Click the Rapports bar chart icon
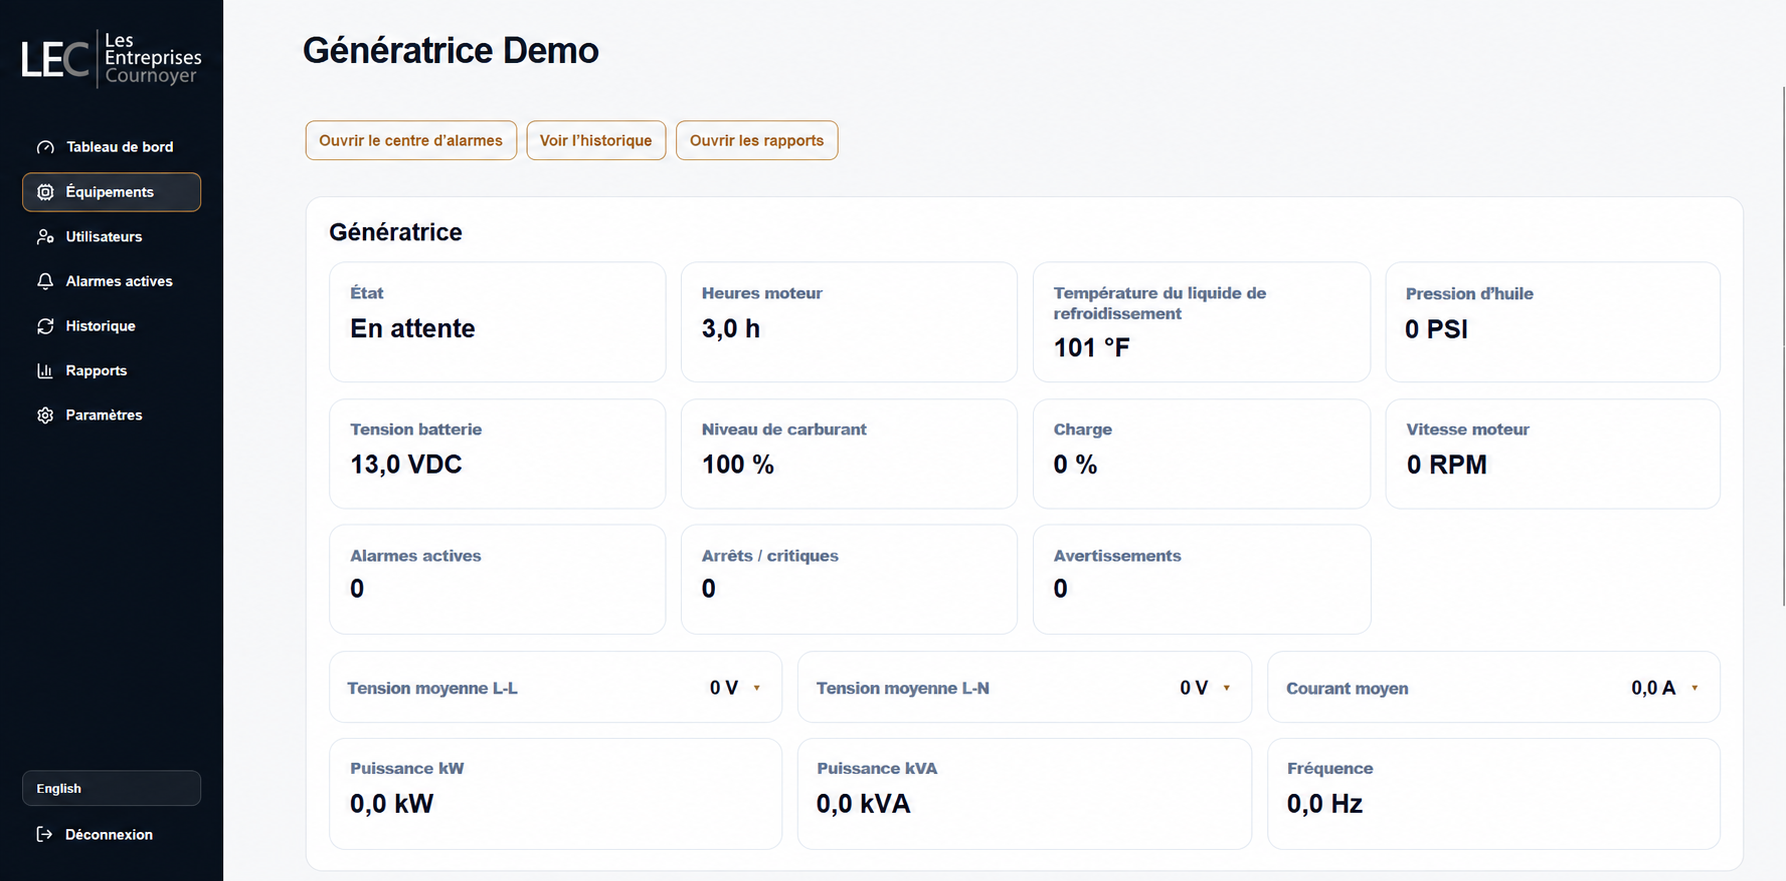1786x881 pixels. 45,370
